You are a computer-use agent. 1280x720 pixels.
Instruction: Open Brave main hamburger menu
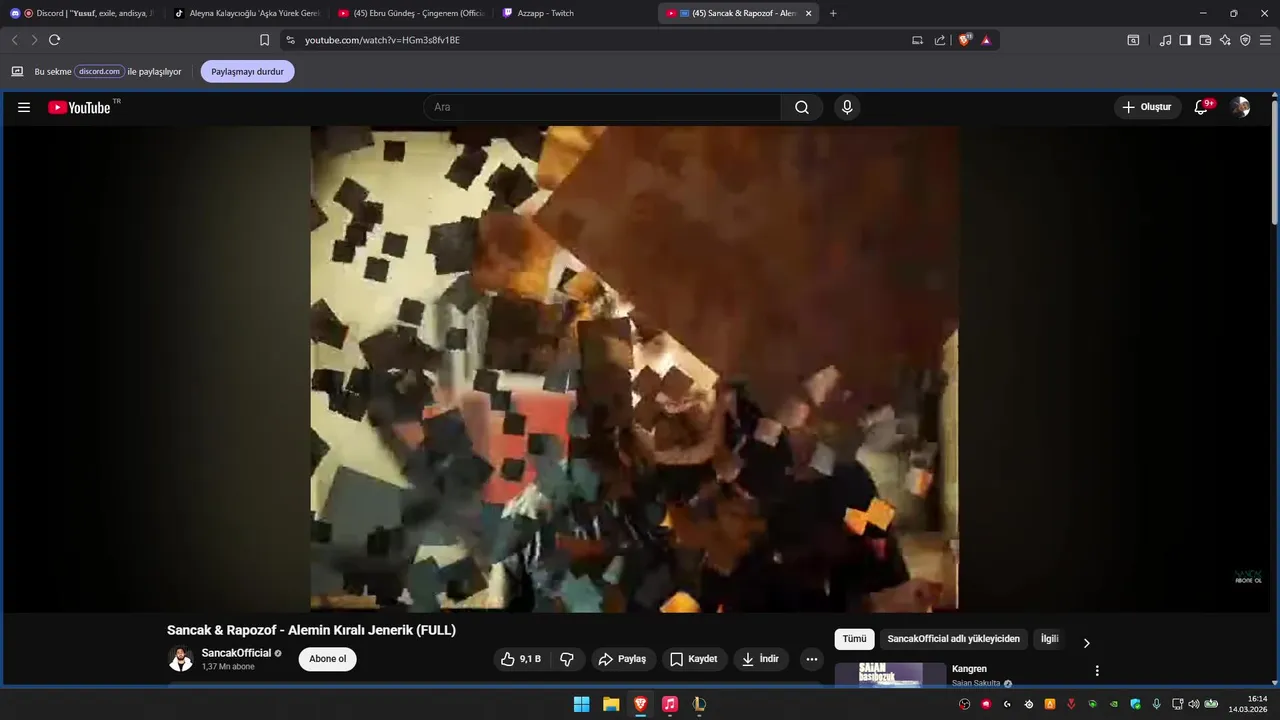tap(1266, 40)
